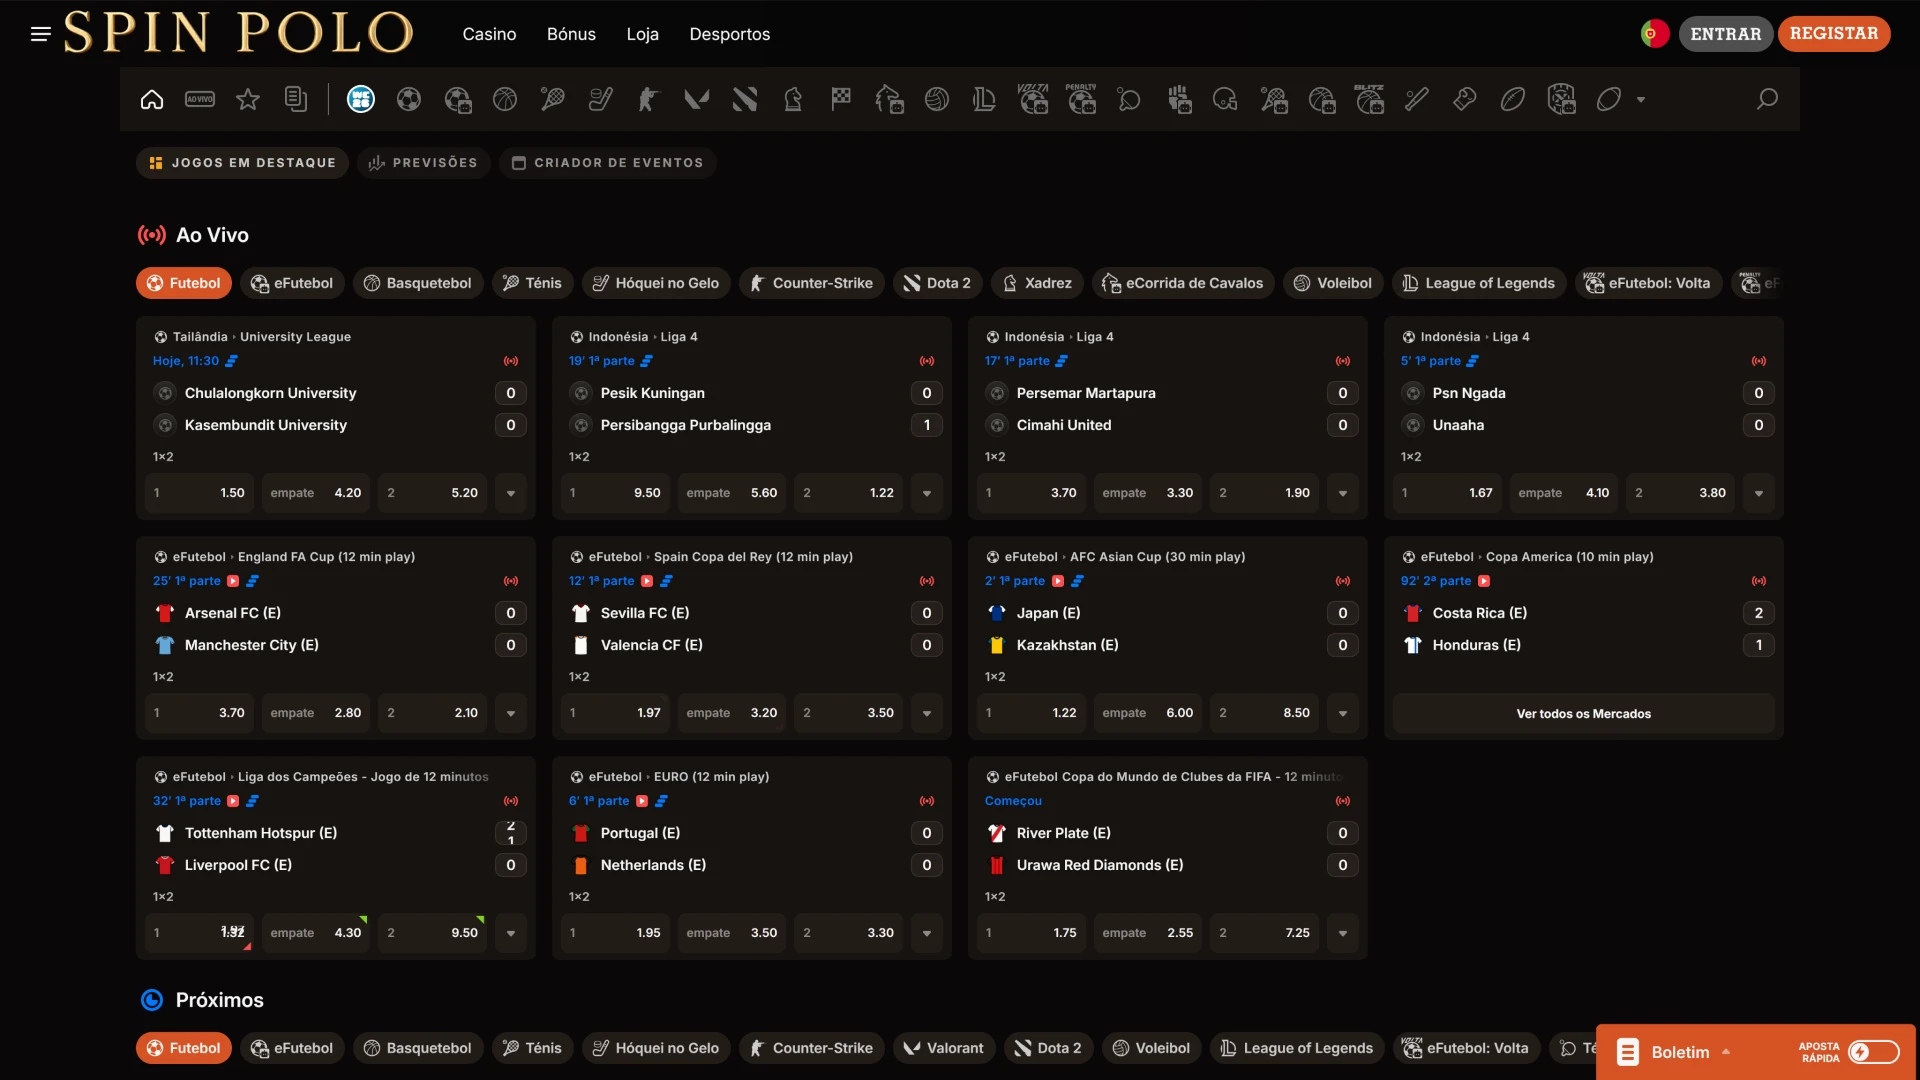
Task: Open favorites with the star icon
Action: [248, 99]
